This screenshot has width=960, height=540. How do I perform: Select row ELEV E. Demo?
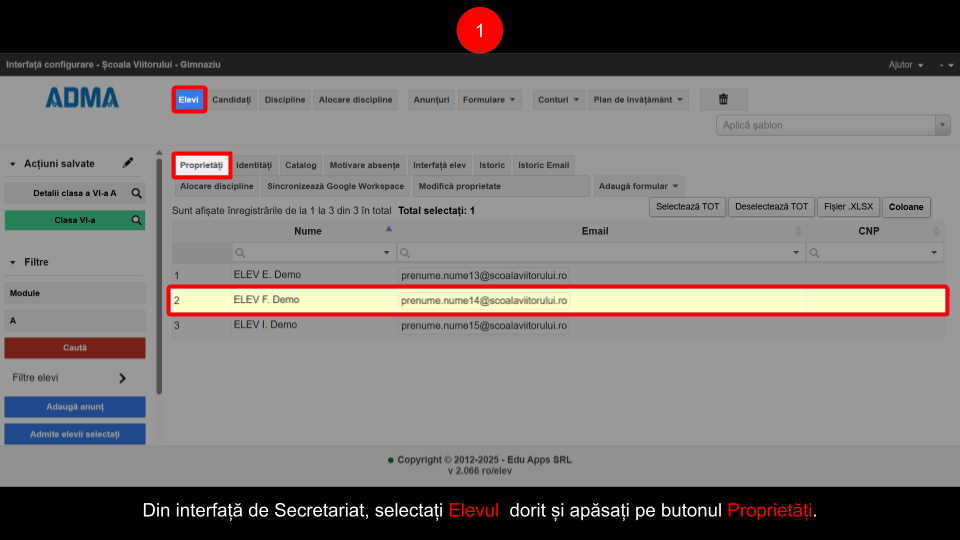[558, 275]
